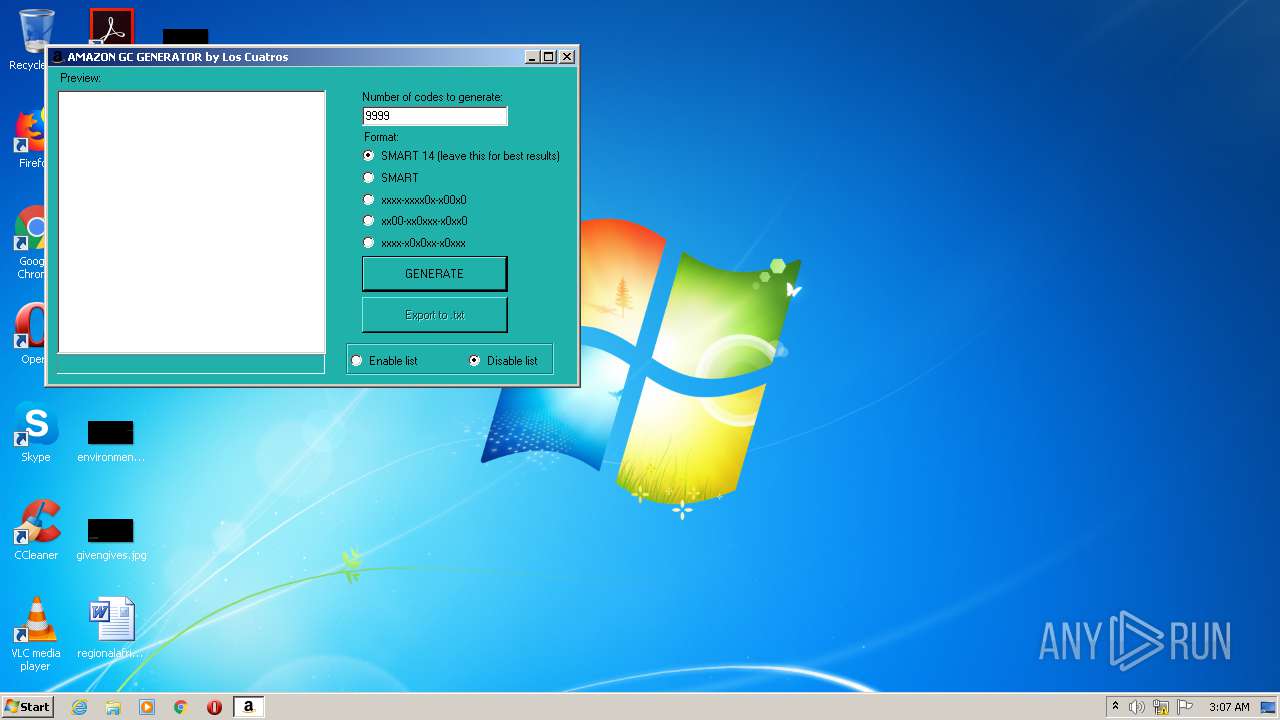Click the number of codes input field

point(435,116)
